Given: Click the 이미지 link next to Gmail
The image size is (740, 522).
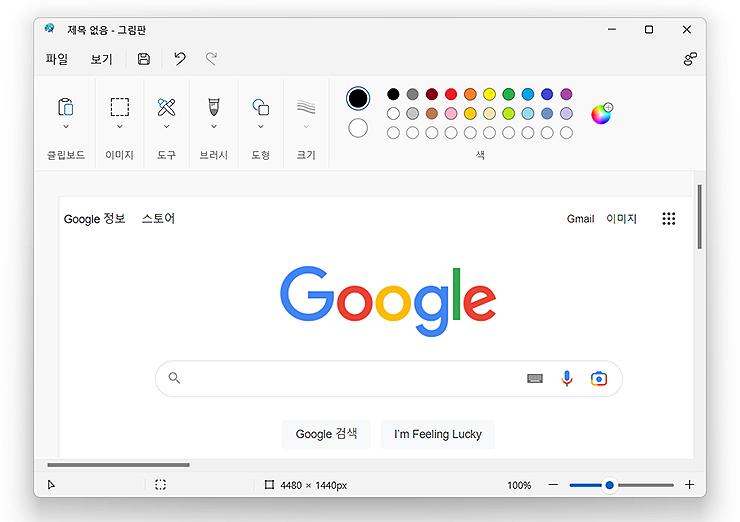Looking at the screenshot, I should click(x=622, y=219).
